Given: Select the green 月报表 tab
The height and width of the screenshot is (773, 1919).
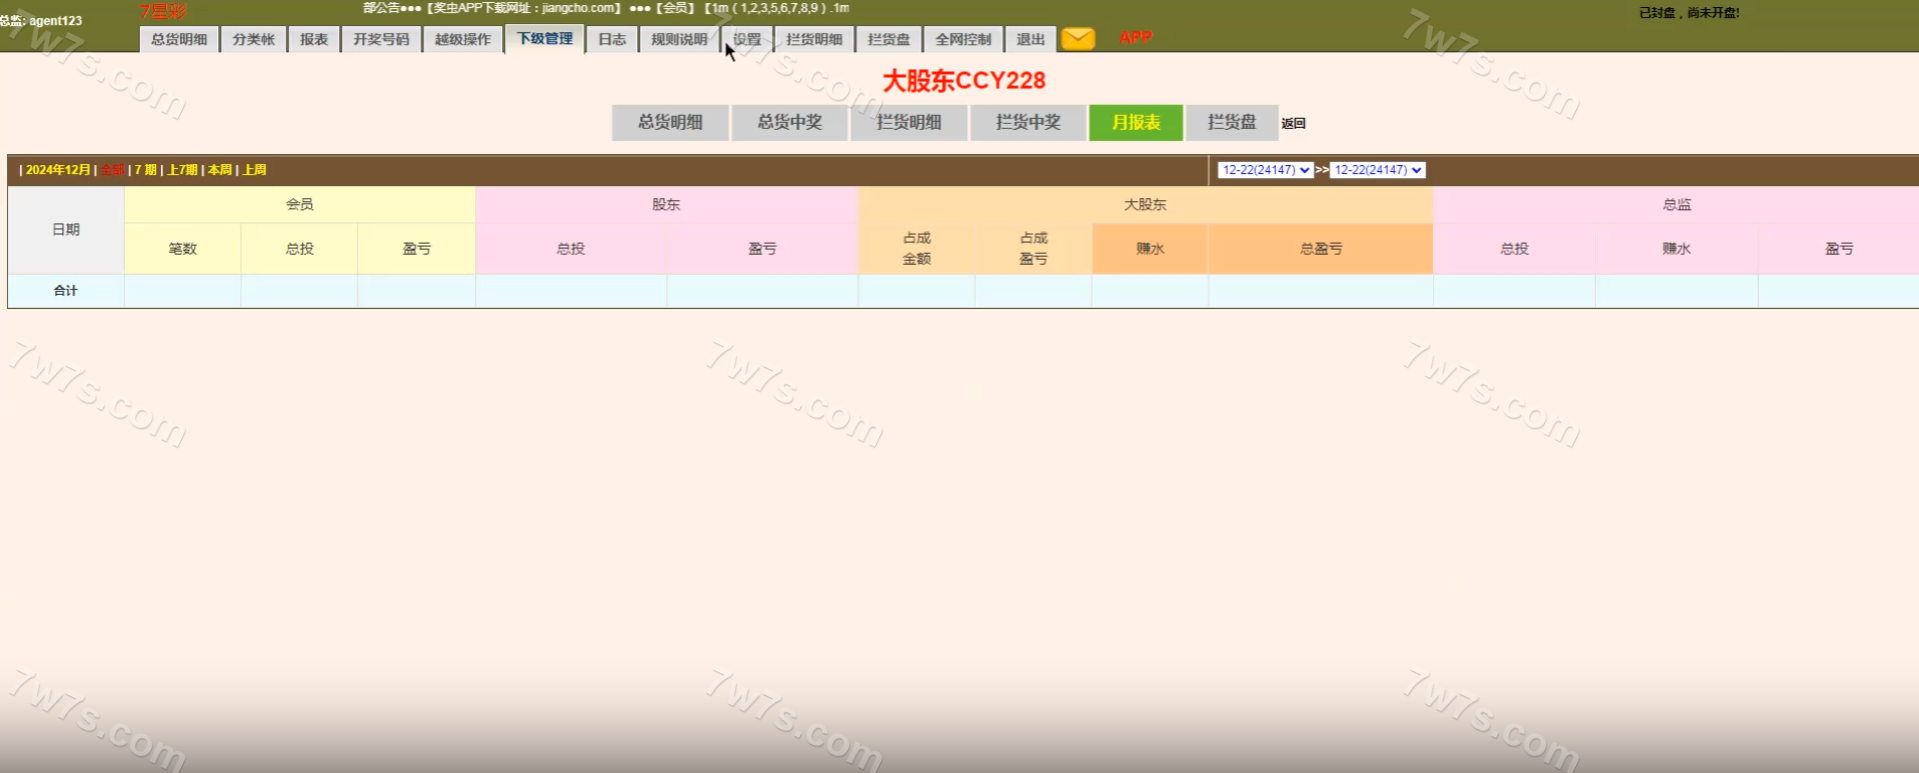Looking at the screenshot, I should pos(1136,122).
